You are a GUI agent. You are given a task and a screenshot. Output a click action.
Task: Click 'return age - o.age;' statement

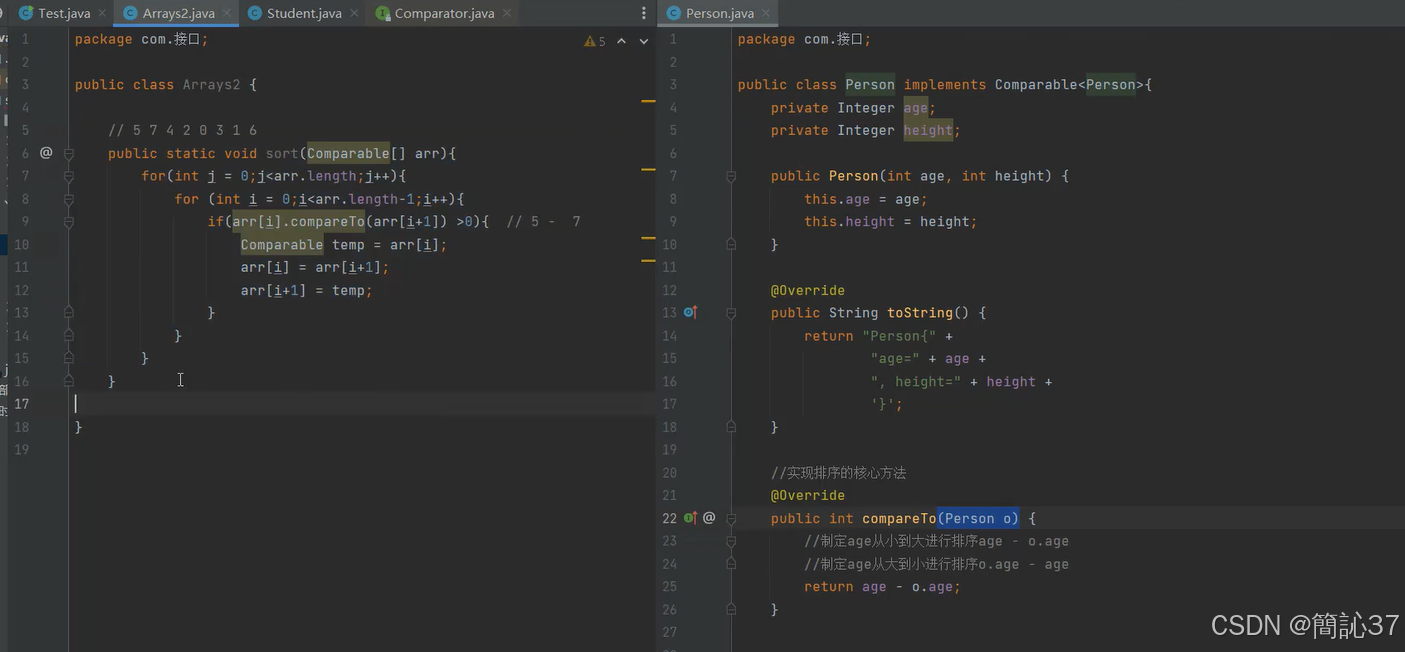883,587
